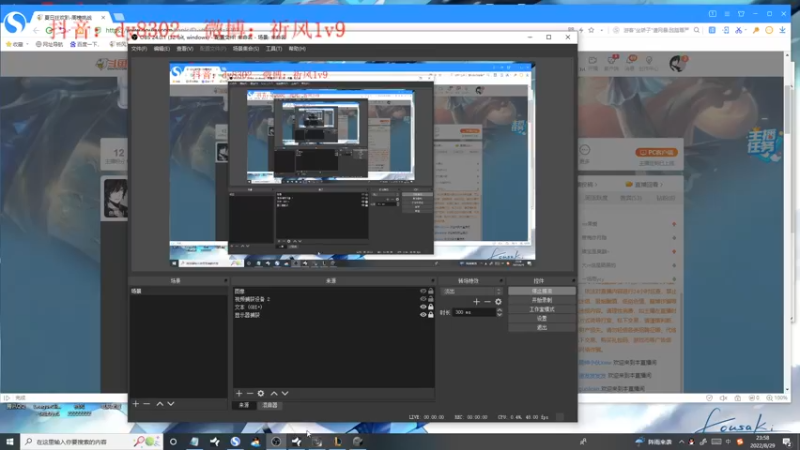Open the 编辑(E) menu in OBS
This screenshot has width=800, height=450.
point(162,49)
